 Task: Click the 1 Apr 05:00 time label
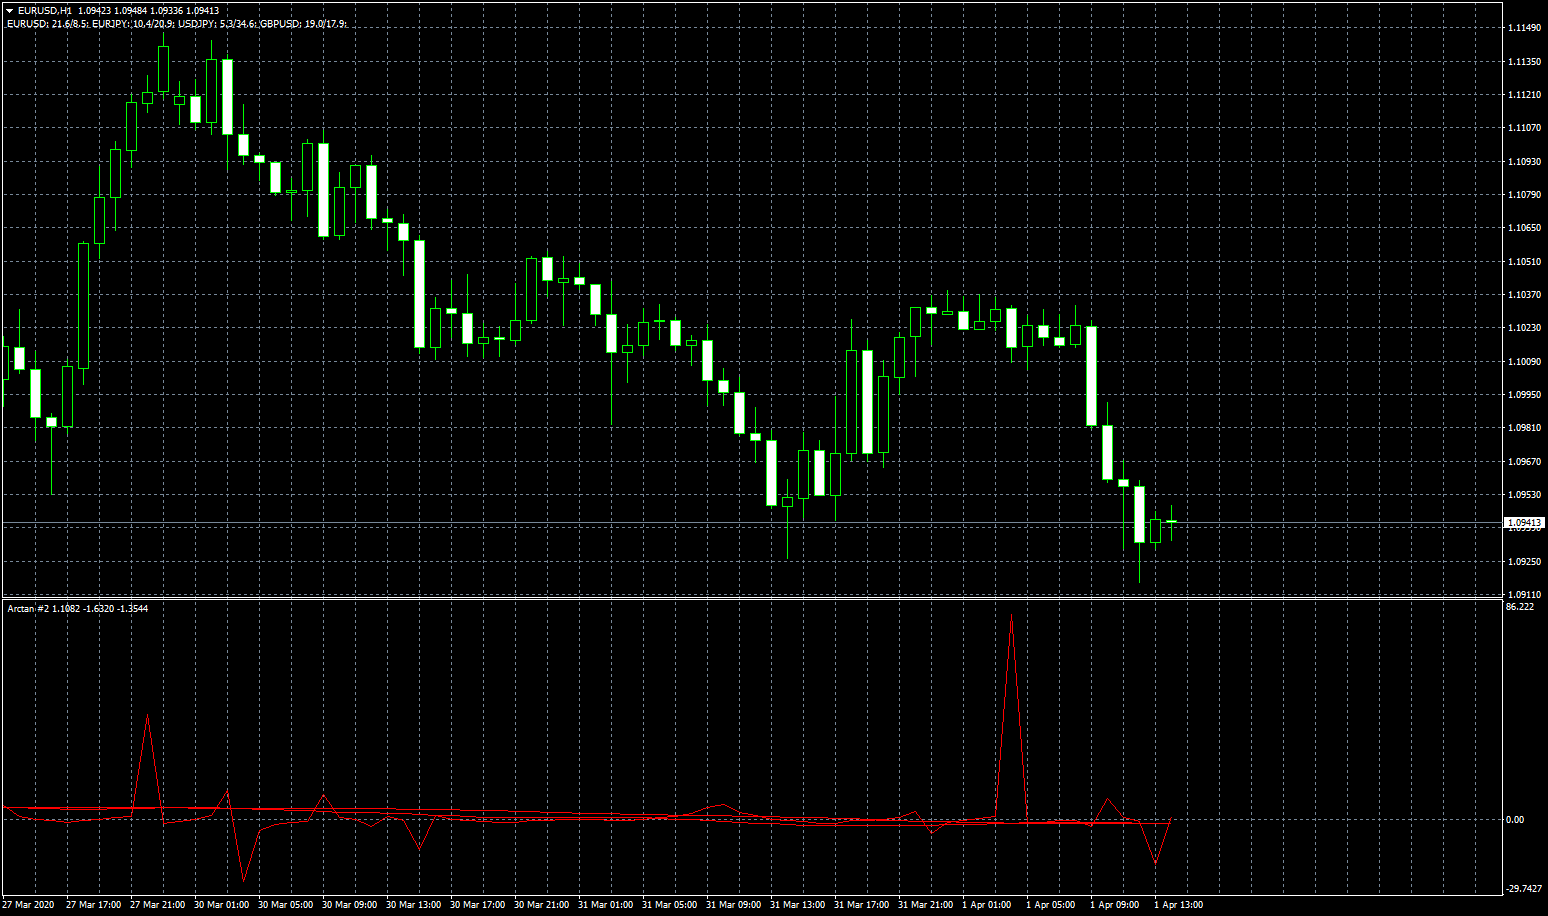click(1050, 905)
